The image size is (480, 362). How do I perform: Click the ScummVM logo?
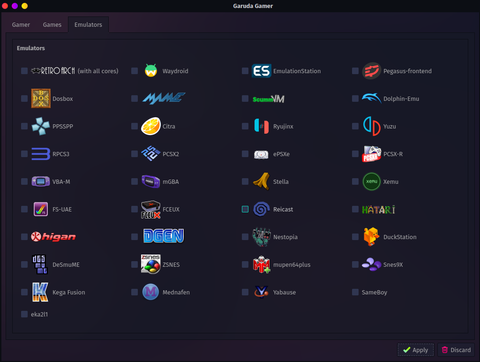tap(268, 99)
